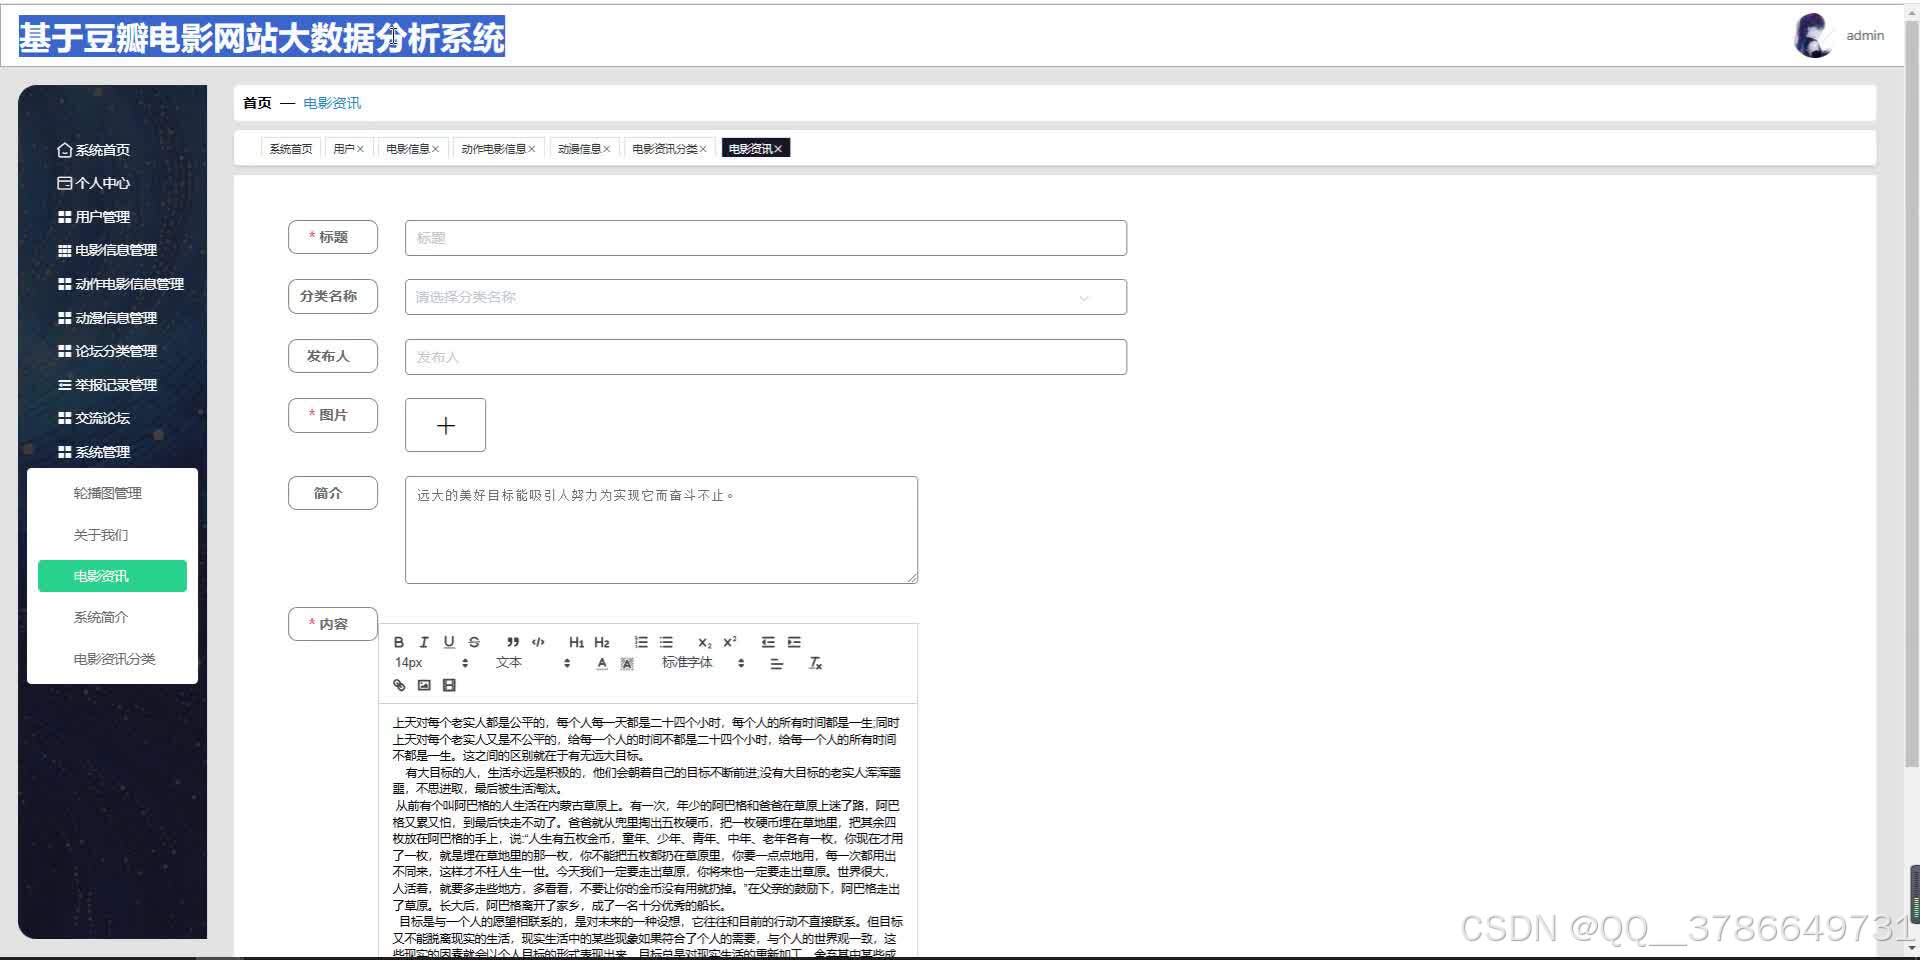1920x960 pixels.
Task: Decrease indent in the editor
Action: click(x=768, y=642)
